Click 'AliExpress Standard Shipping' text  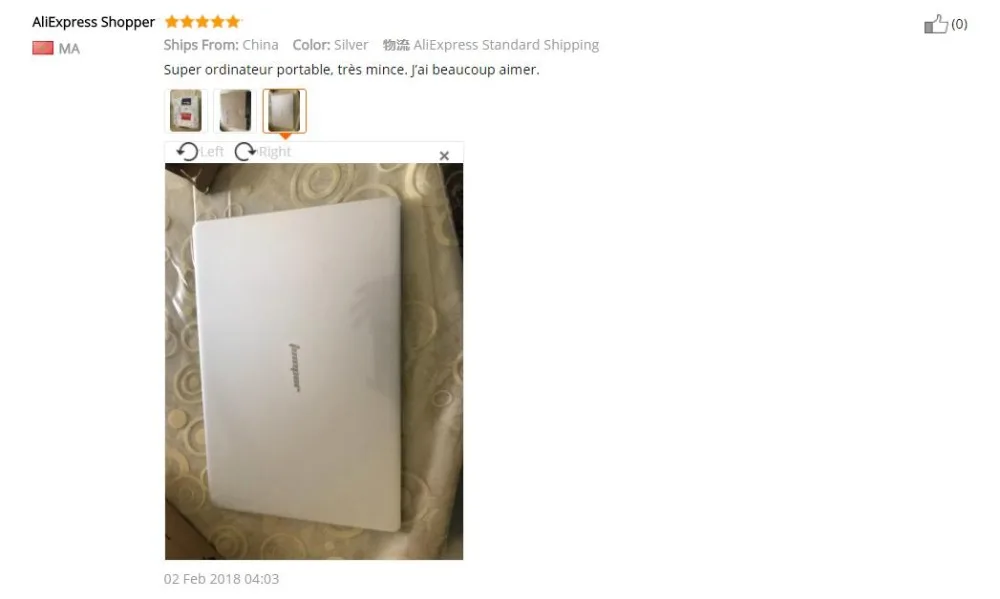[x=506, y=45]
